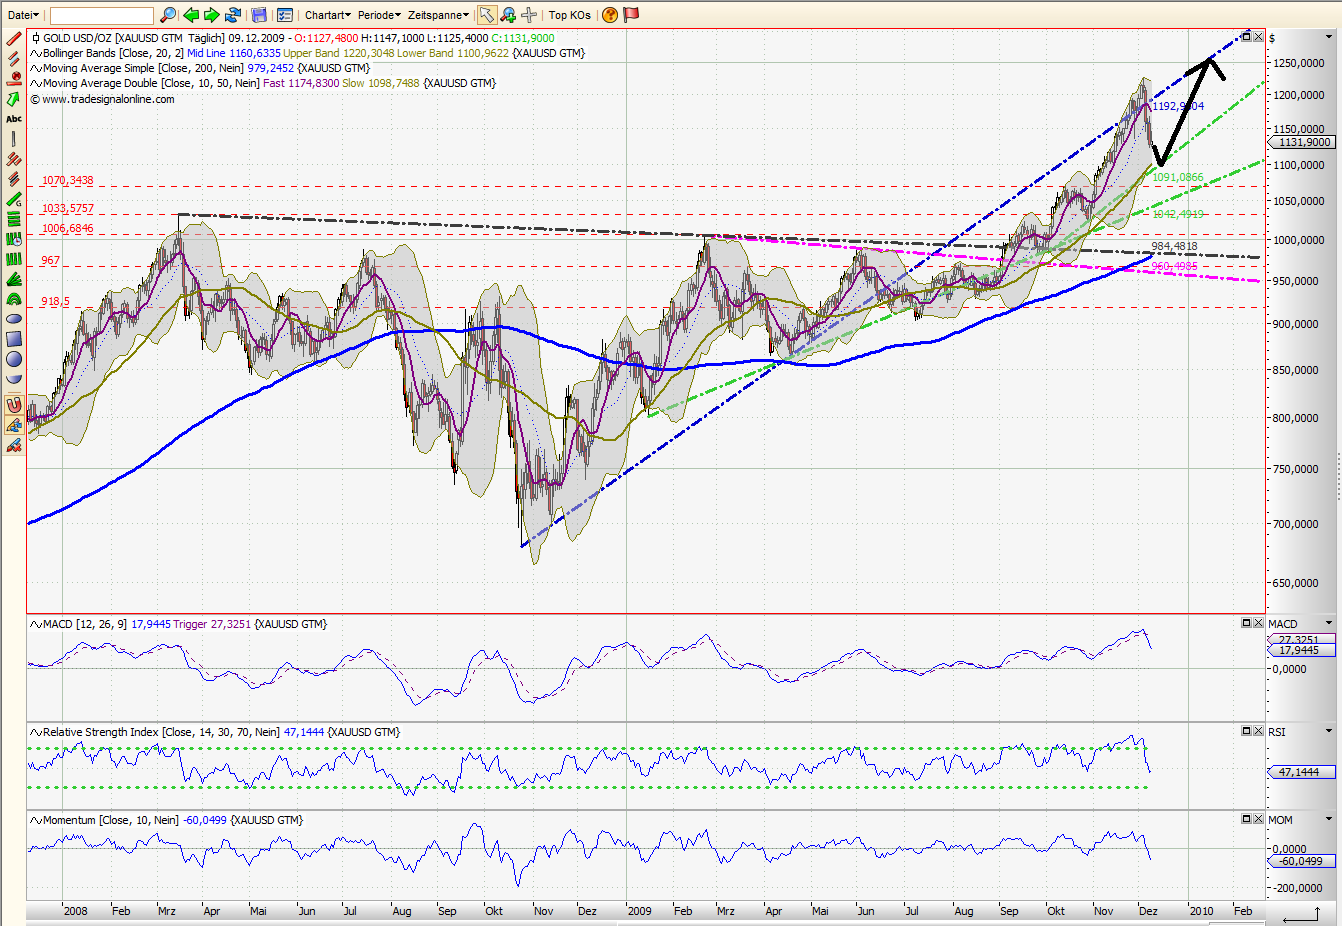1342x926 pixels.
Task: Expand the Zeitspanne dropdown
Action: [436, 15]
